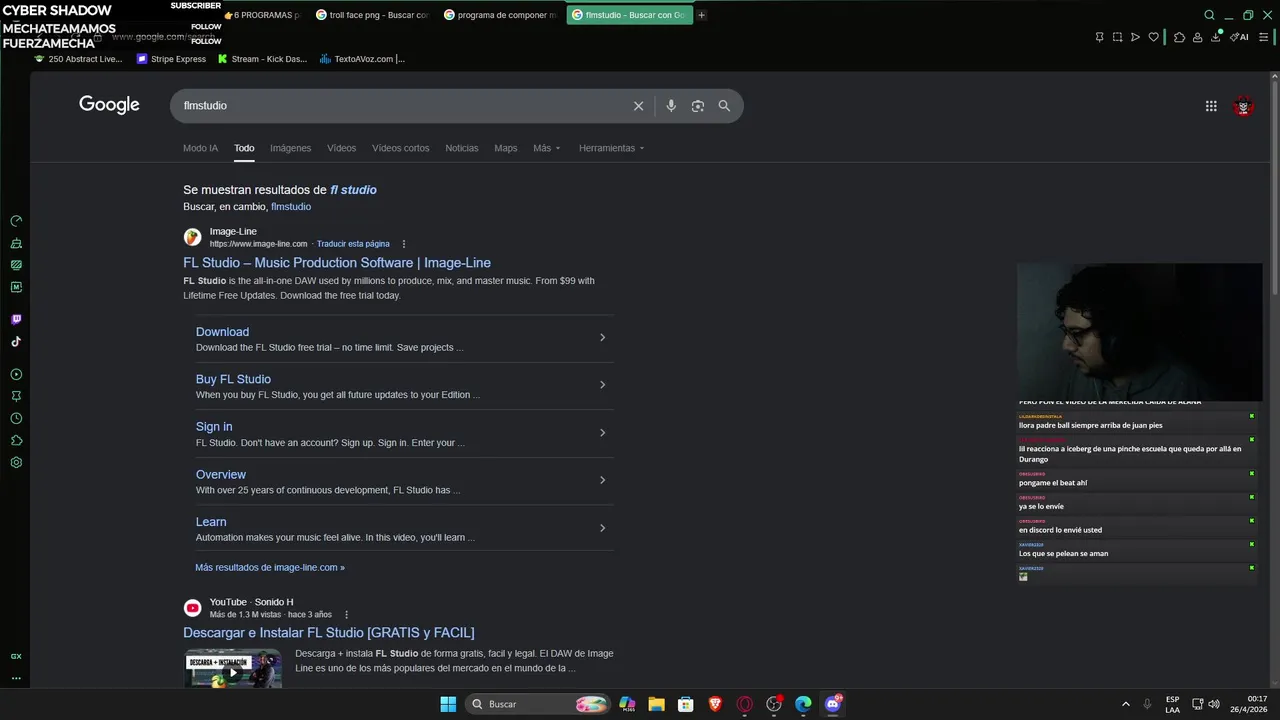1280x720 pixels.
Task: Open Discord from taskbar
Action: click(x=833, y=704)
